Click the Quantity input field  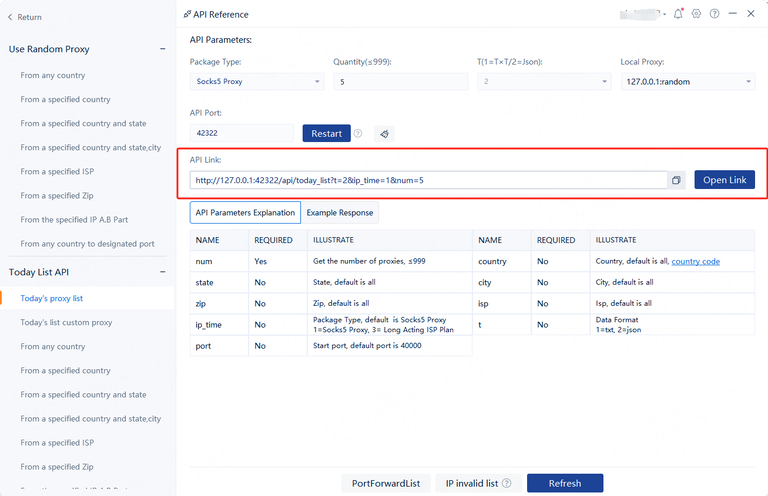398,82
